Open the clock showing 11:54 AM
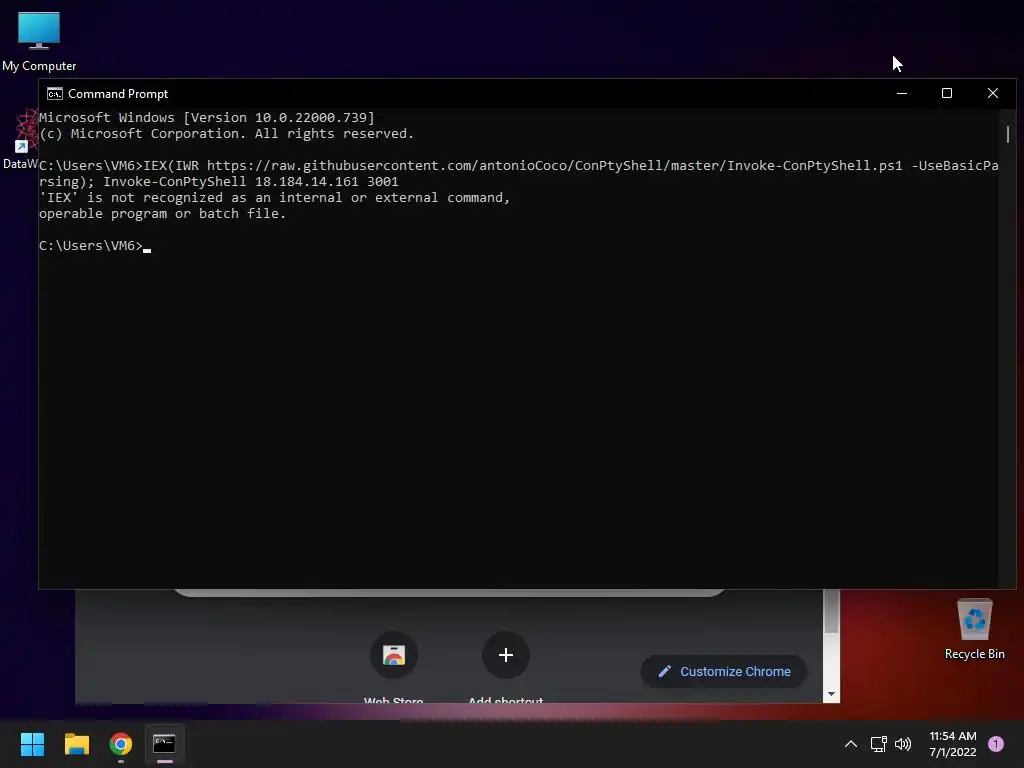The height and width of the screenshot is (768, 1024). coord(953,744)
